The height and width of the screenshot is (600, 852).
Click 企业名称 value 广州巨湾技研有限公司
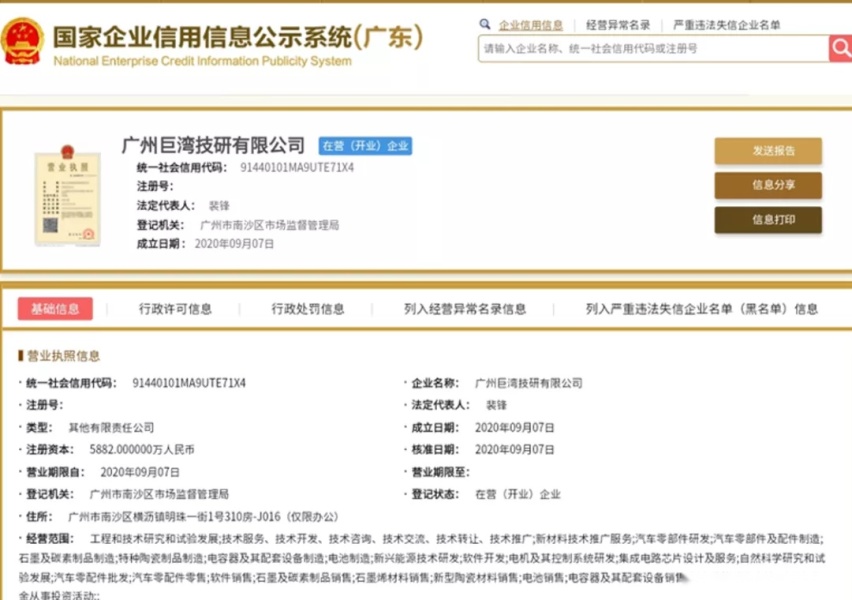pos(528,383)
